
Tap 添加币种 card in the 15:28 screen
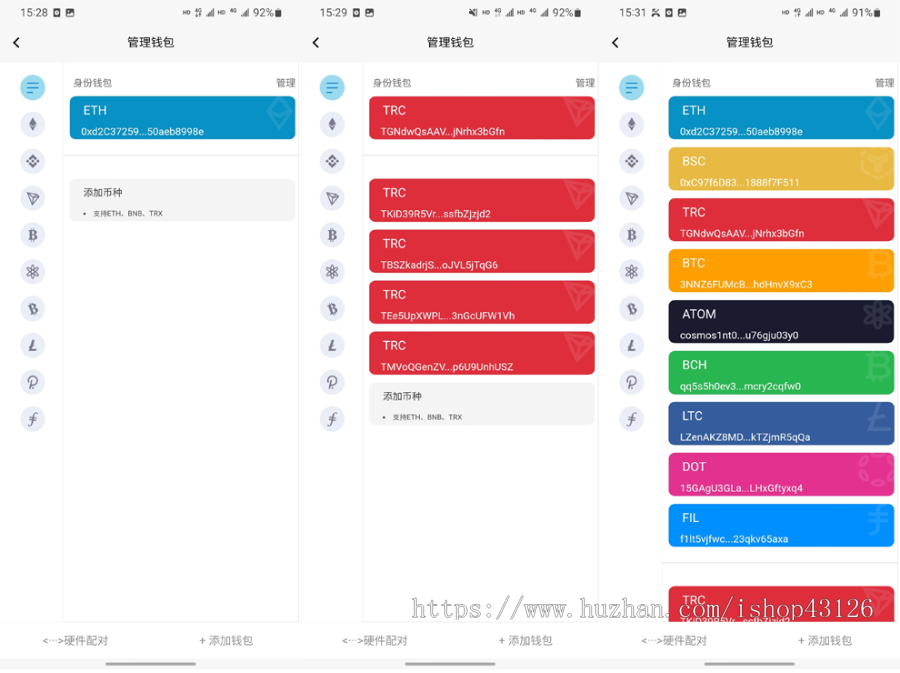pos(183,200)
